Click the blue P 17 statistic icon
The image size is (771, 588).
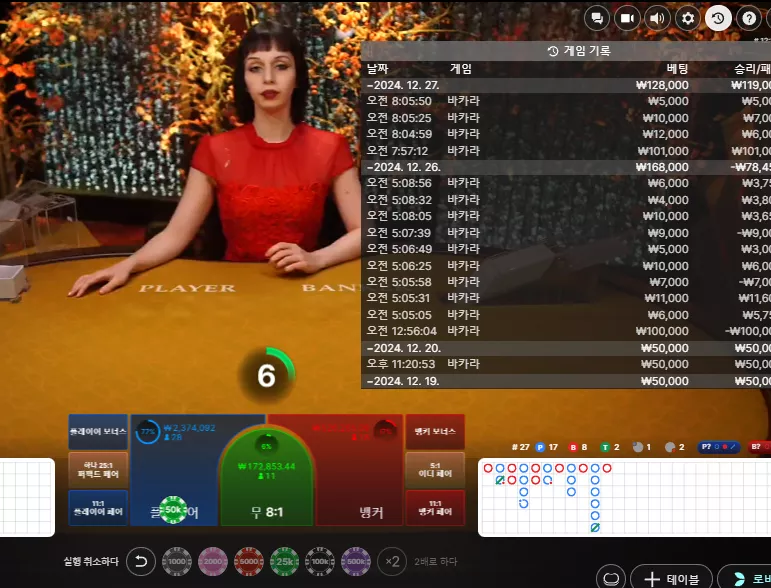pos(540,447)
